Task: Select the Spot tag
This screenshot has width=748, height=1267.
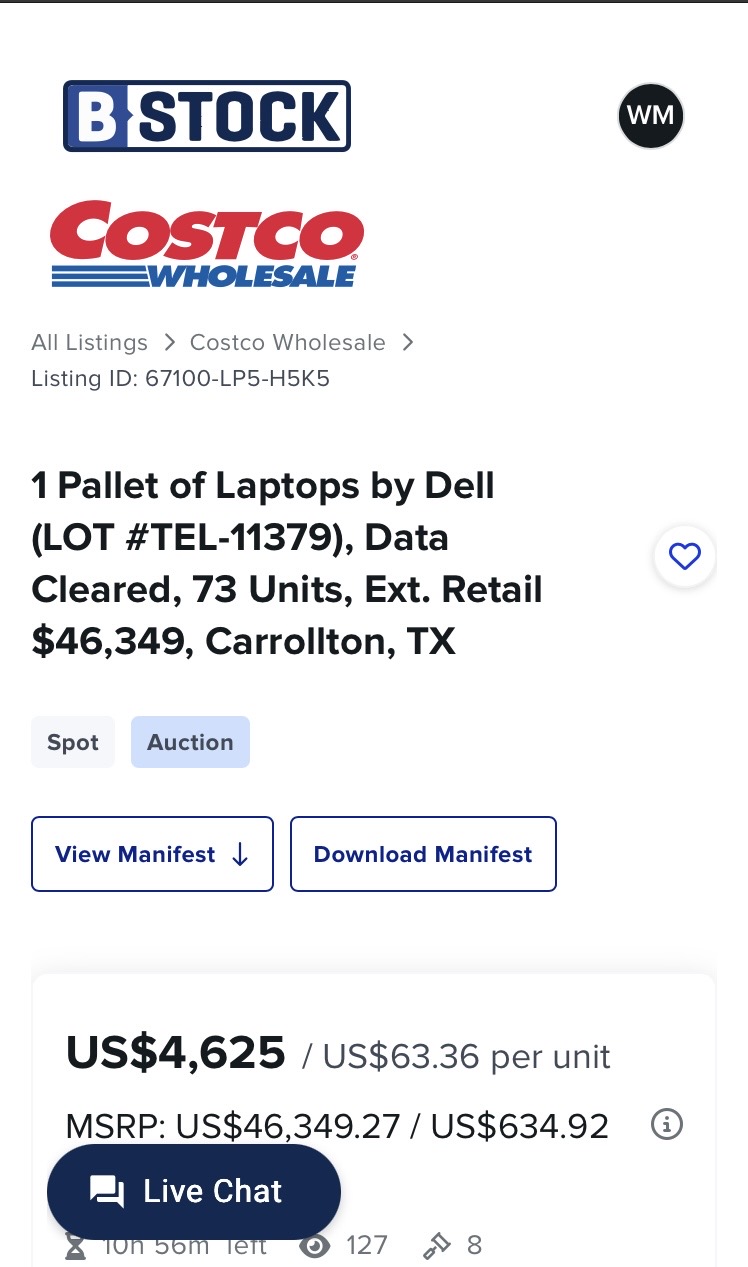Action: coord(73,742)
